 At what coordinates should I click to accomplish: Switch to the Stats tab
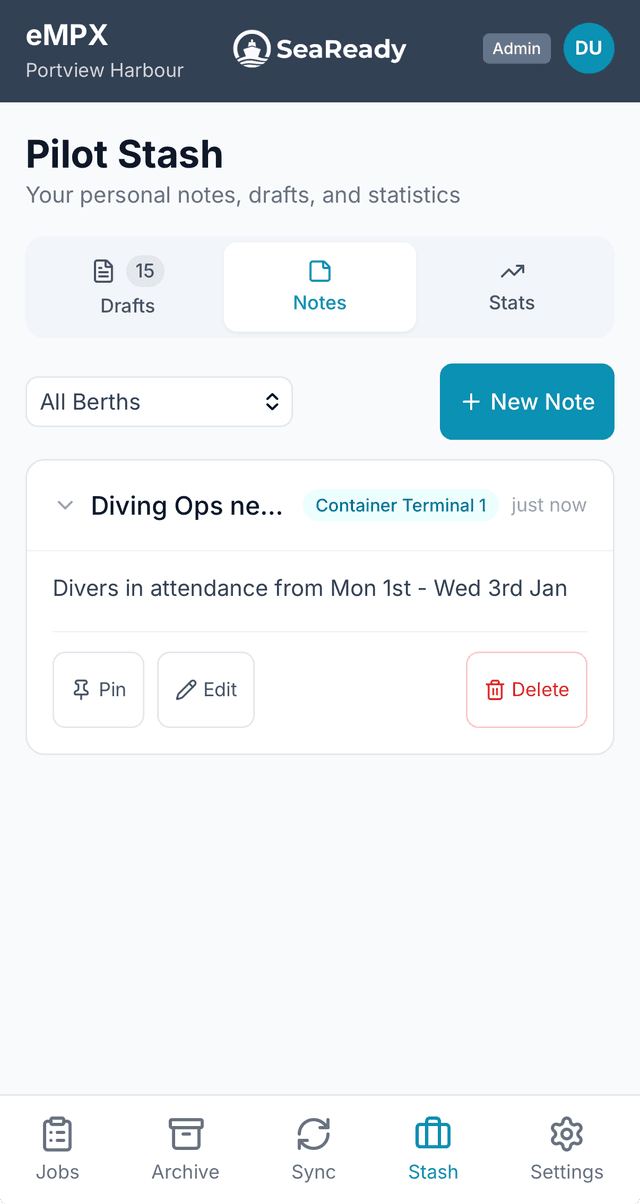coord(511,287)
